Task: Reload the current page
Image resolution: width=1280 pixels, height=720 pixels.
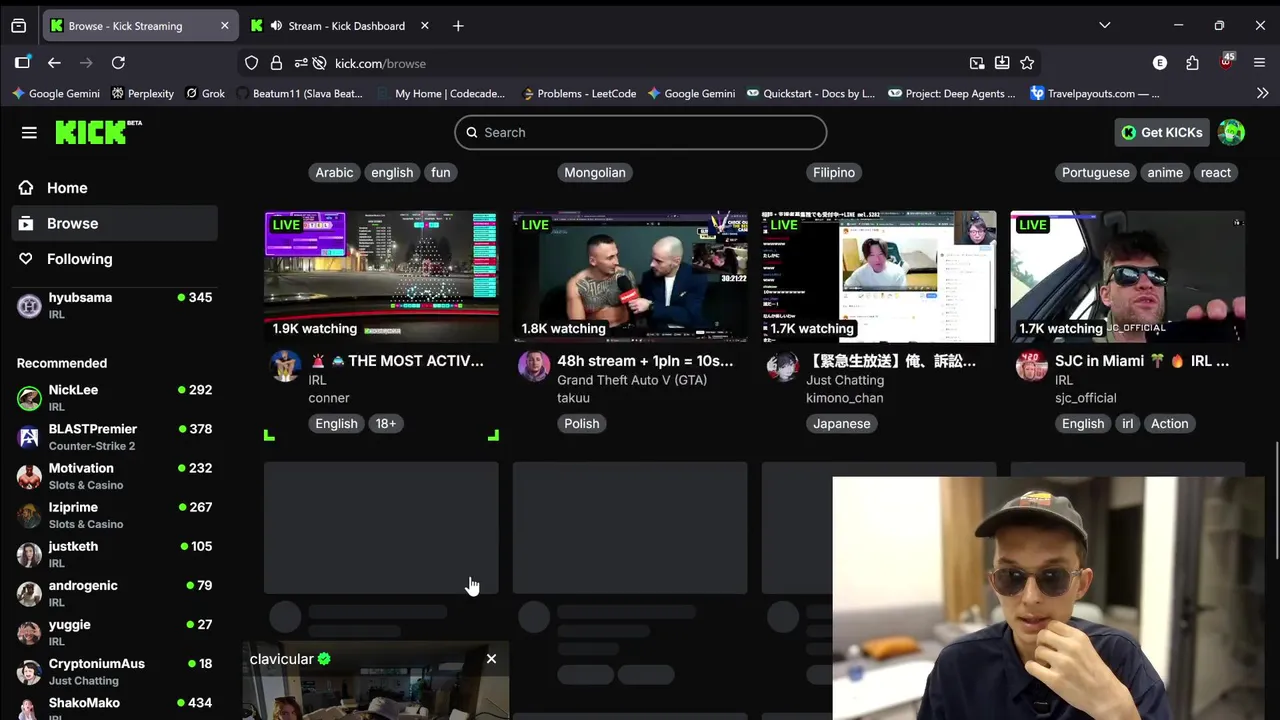Action: [x=118, y=63]
